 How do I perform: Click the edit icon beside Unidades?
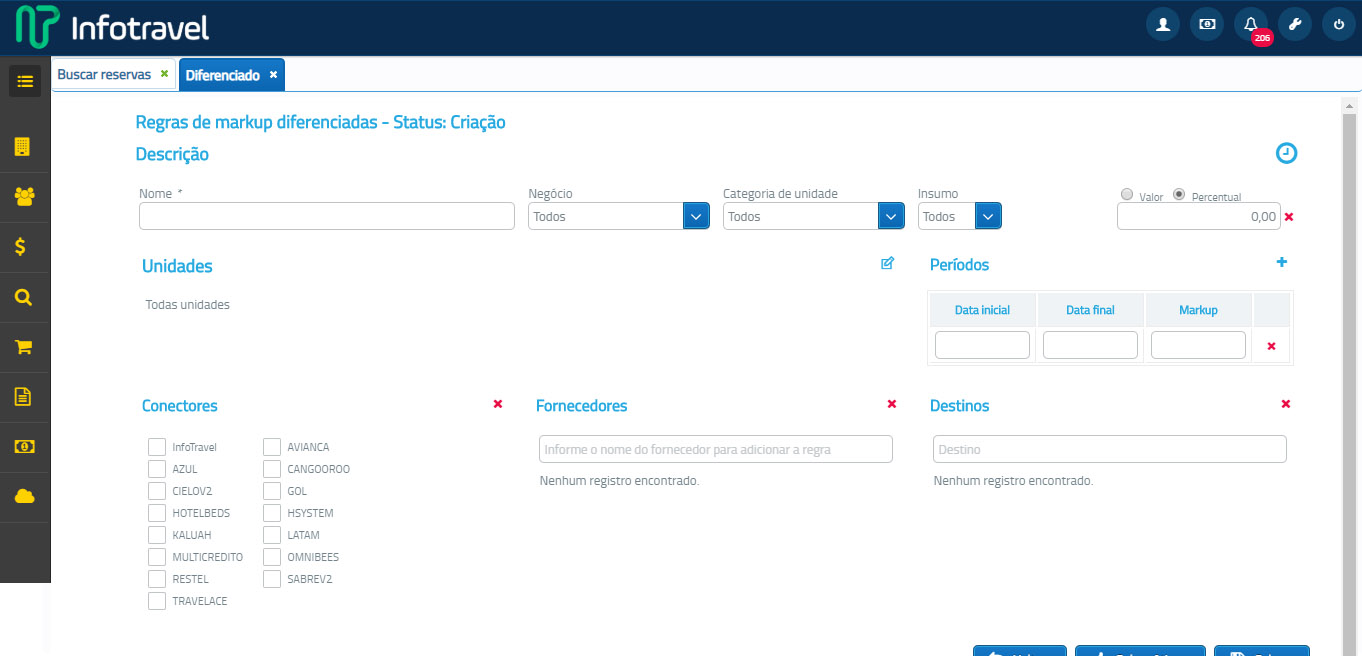pyautogui.click(x=887, y=264)
